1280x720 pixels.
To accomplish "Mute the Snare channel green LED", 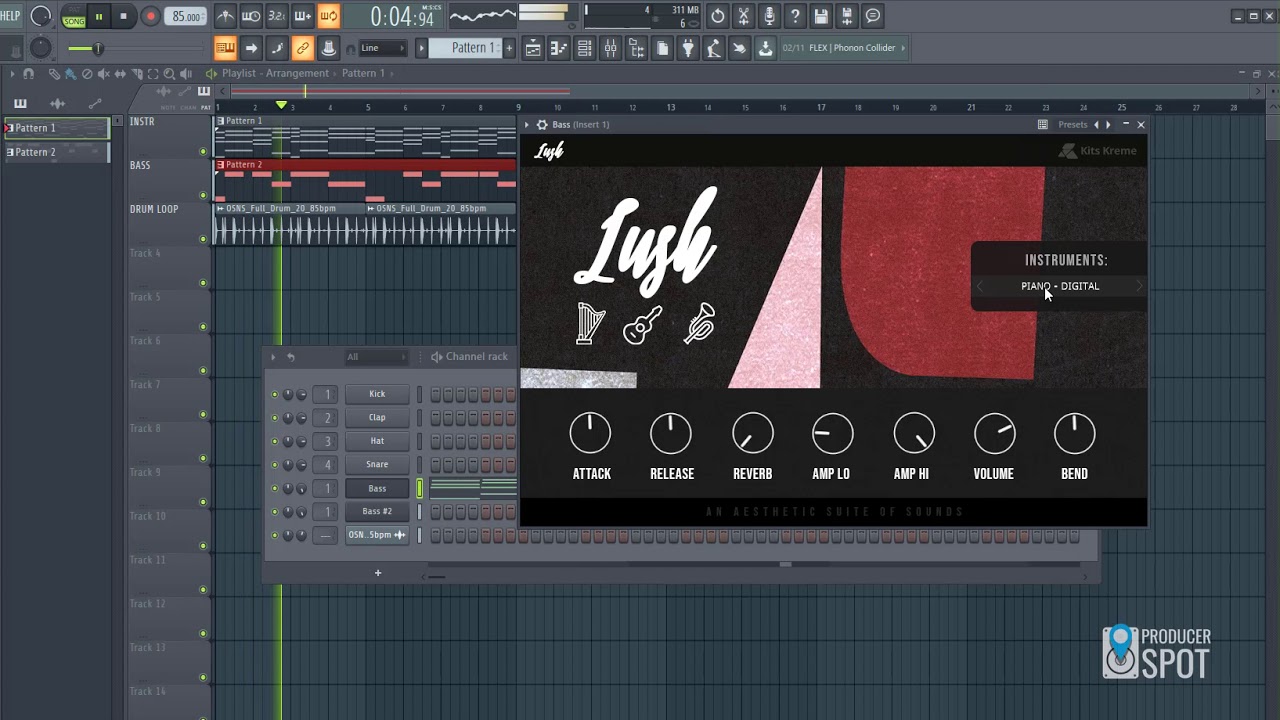I will [x=275, y=465].
